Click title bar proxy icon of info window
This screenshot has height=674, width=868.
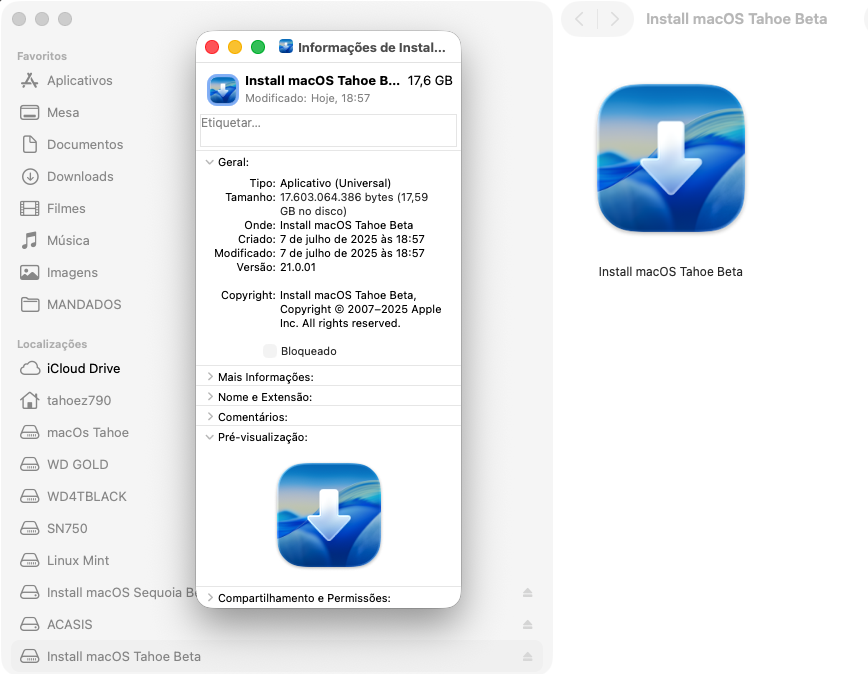pos(286,46)
